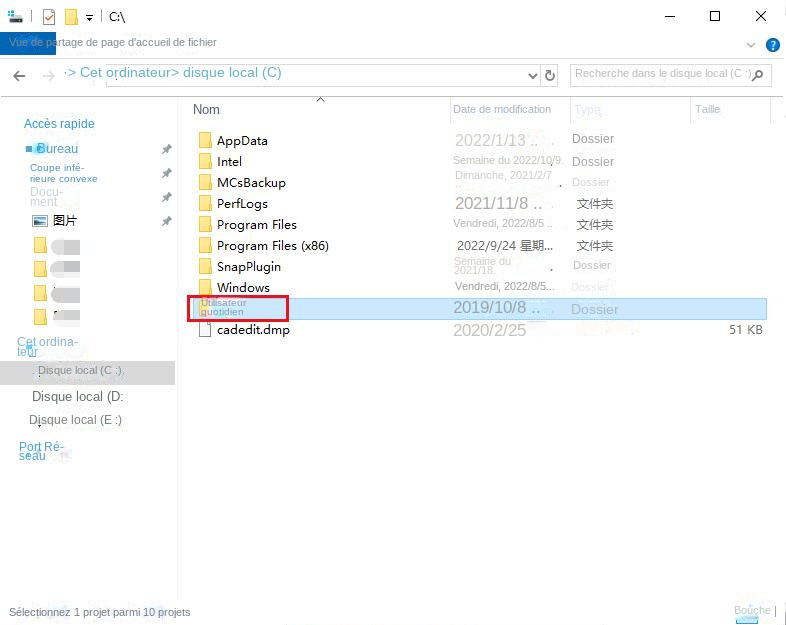The width and height of the screenshot is (786, 625).
Task: Click the Cet ordinateur breadcrumb link
Action: point(125,73)
